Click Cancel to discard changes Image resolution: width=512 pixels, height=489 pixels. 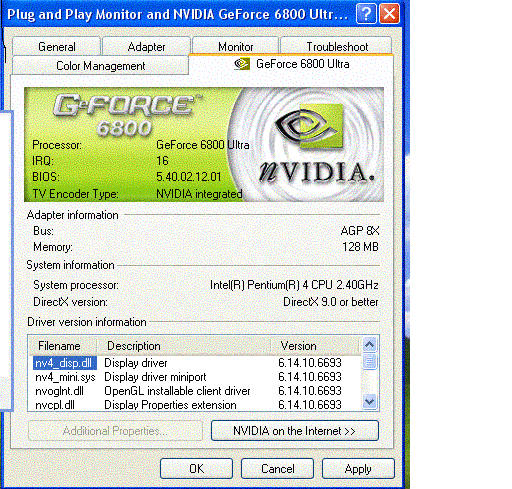tap(277, 469)
